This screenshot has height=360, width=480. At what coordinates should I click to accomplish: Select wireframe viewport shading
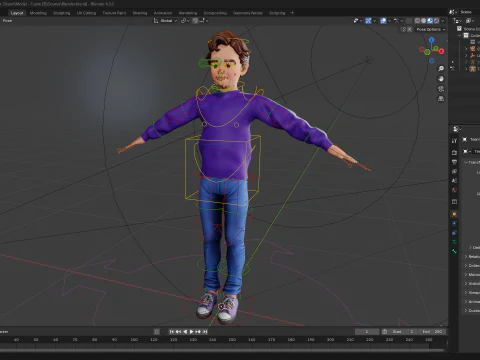417,21
